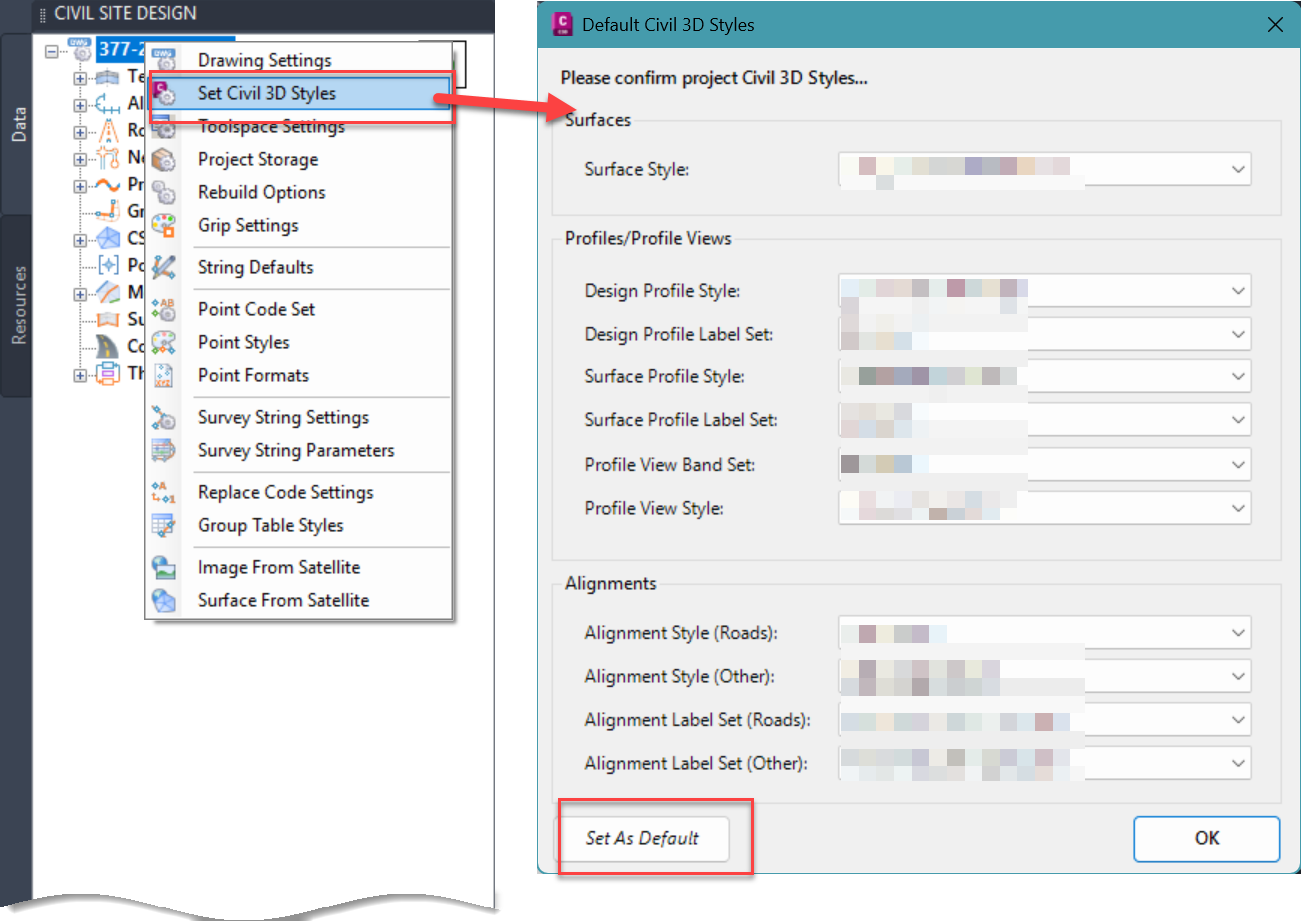Screen dimensions: 1301x921
Task: Click the Point Code Set icon
Action: click(164, 309)
